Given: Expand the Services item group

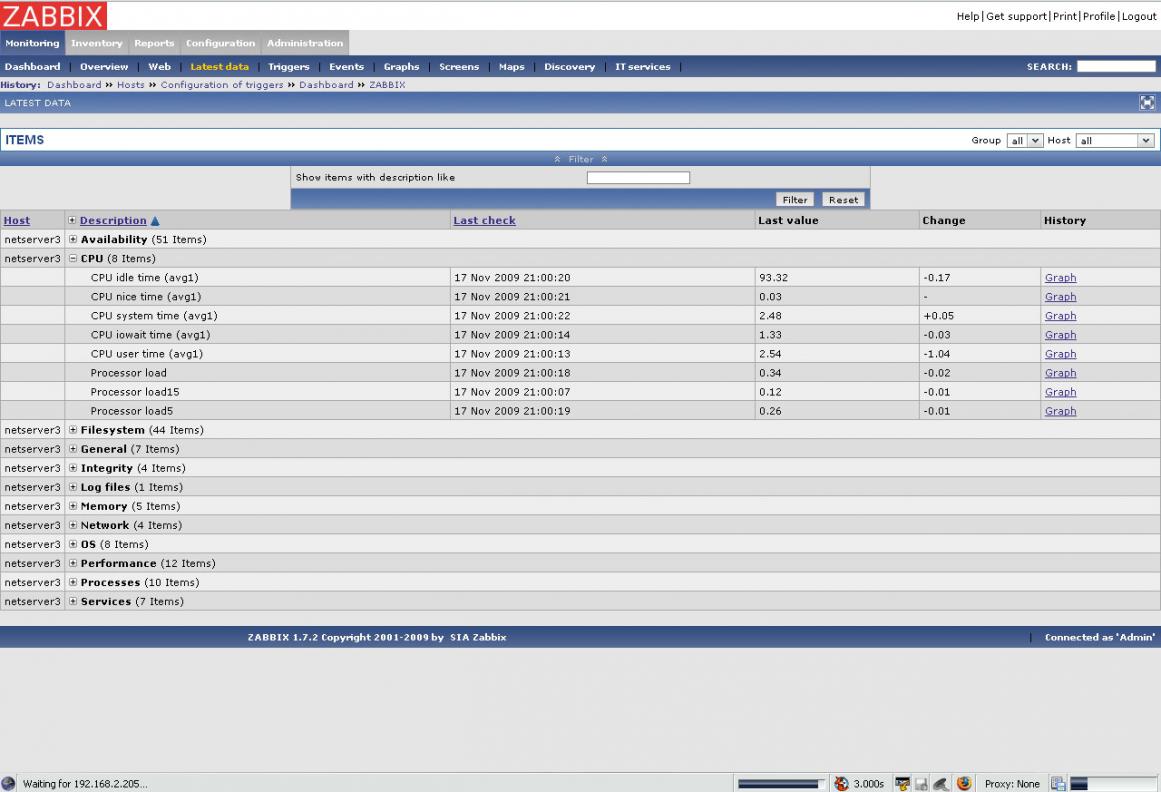Looking at the screenshot, I should (x=73, y=601).
